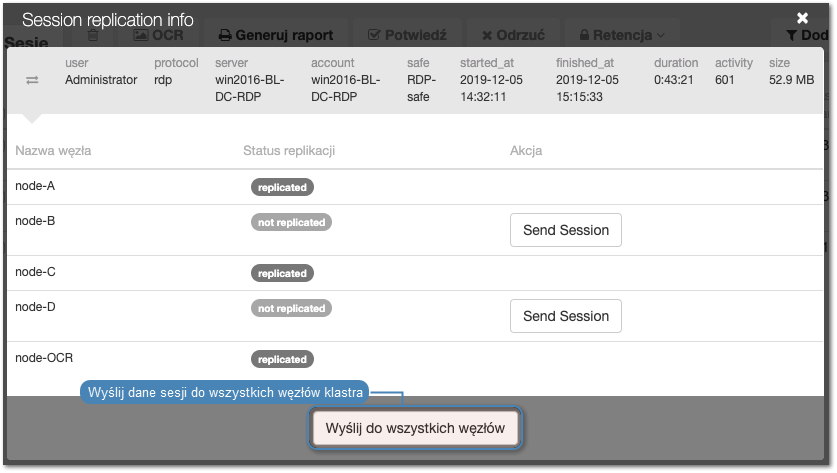Close the Session replication info dialog

click(802, 18)
